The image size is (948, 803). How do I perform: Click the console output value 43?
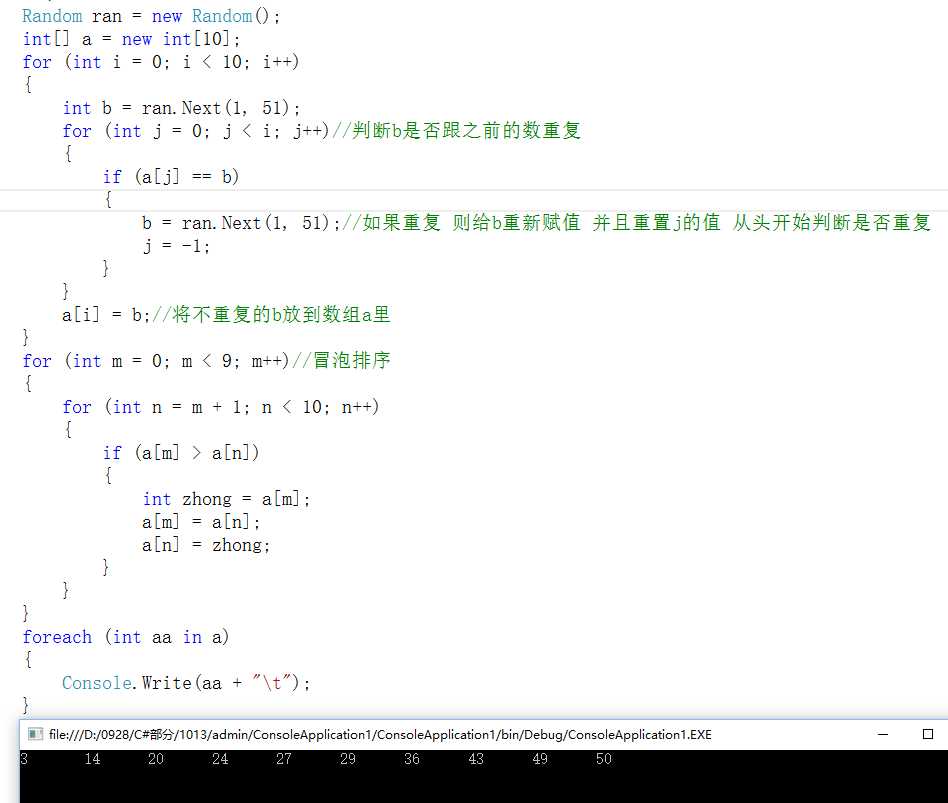(x=476, y=759)
